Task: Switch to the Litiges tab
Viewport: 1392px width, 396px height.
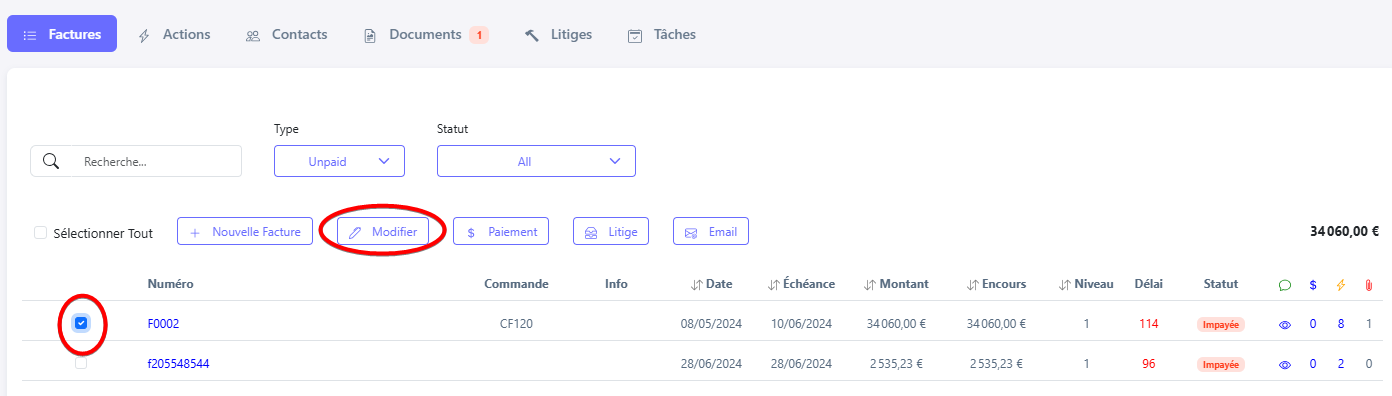Action: click(558, 34)
